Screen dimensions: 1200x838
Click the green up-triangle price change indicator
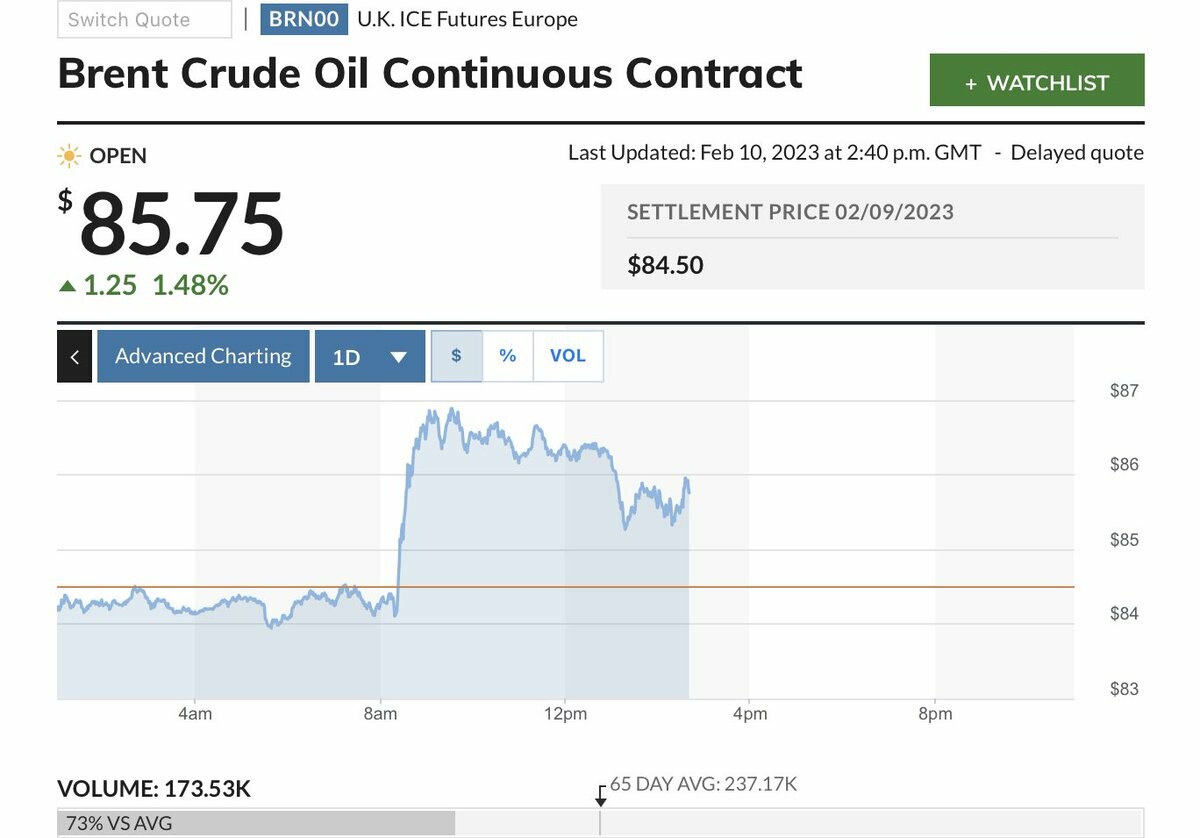coord(67,286)
